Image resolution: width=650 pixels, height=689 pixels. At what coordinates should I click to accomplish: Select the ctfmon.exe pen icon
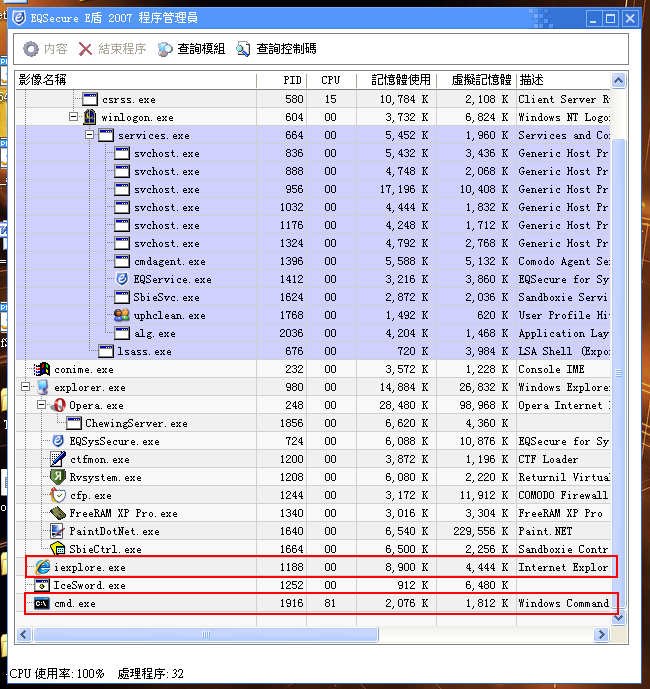click(58, 459)
